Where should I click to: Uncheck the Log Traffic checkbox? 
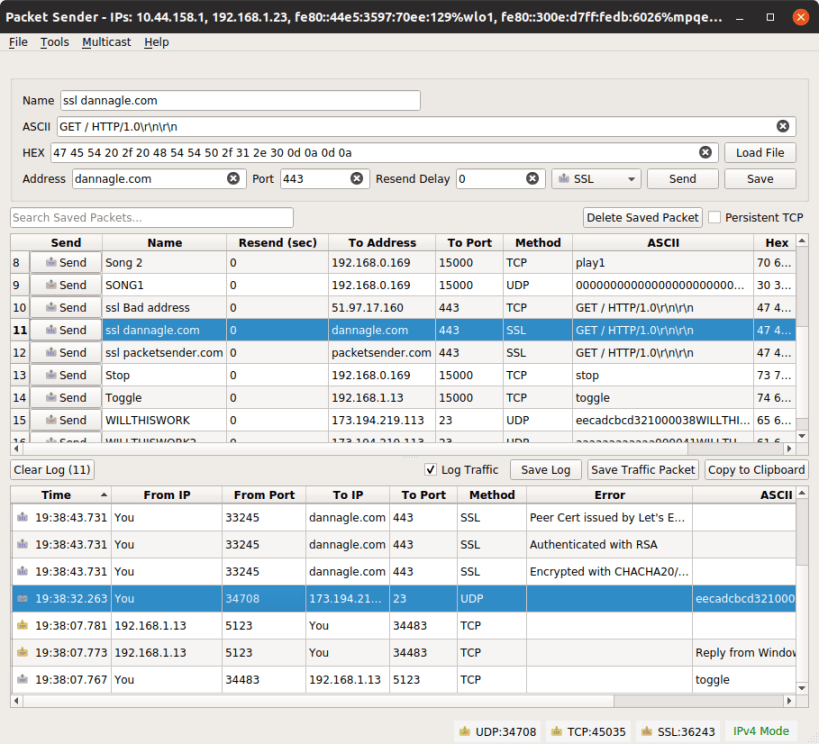pos(430,470)
